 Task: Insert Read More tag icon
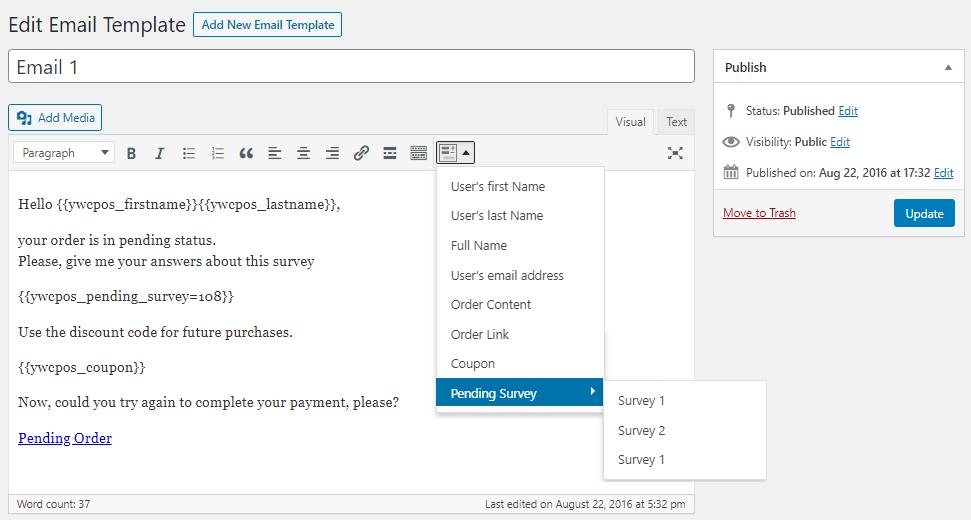[x=390, y=153]
